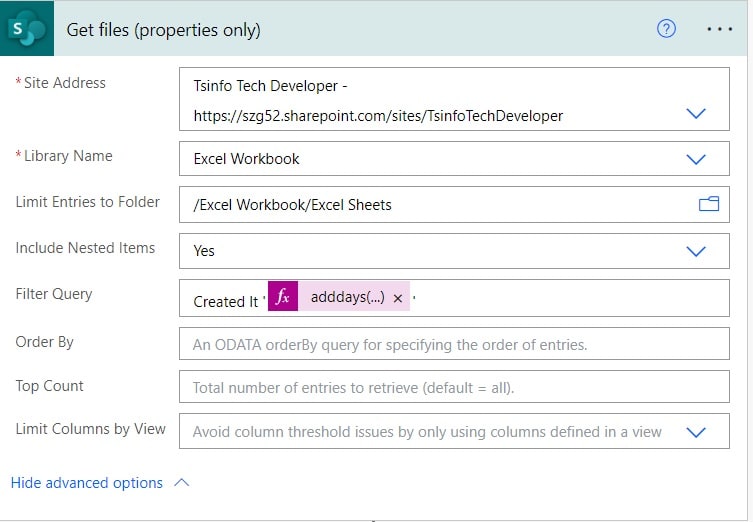Remove the adddays expression token

point(398,298)
